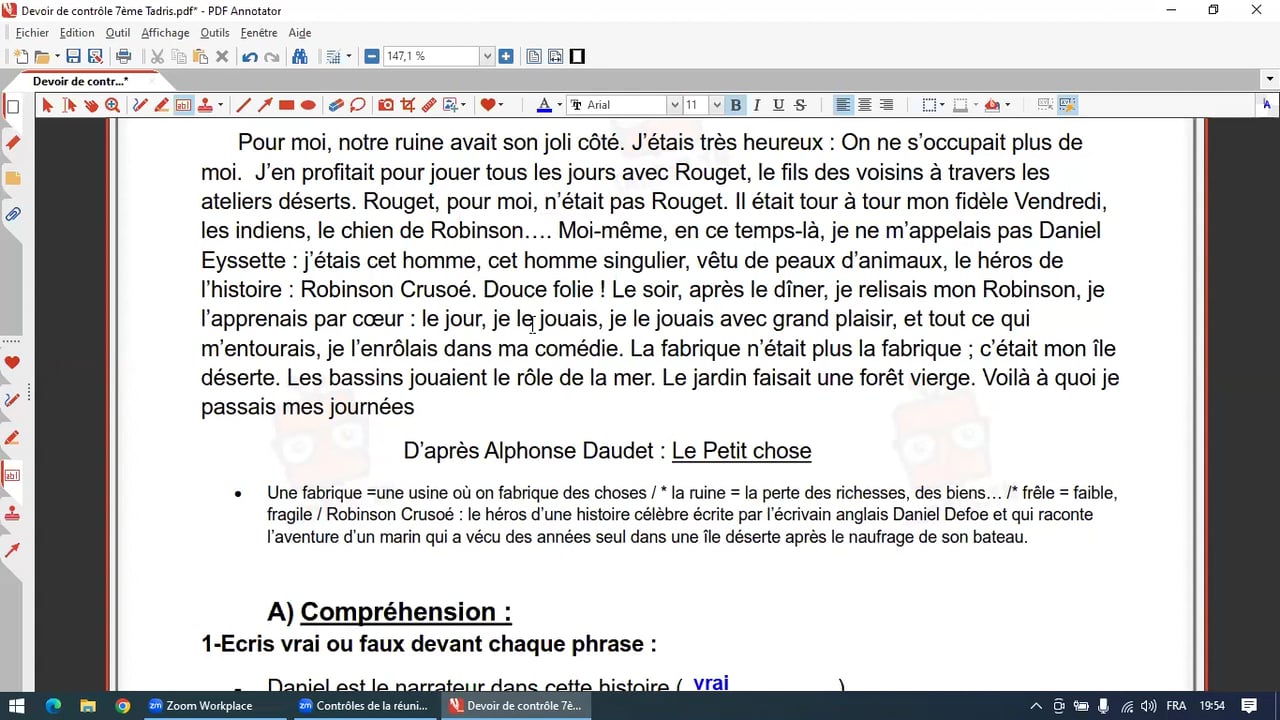The image size is (1280, 720).
Task: Expand the font name Arial dropdown
Action: click(x=674, y=105)
